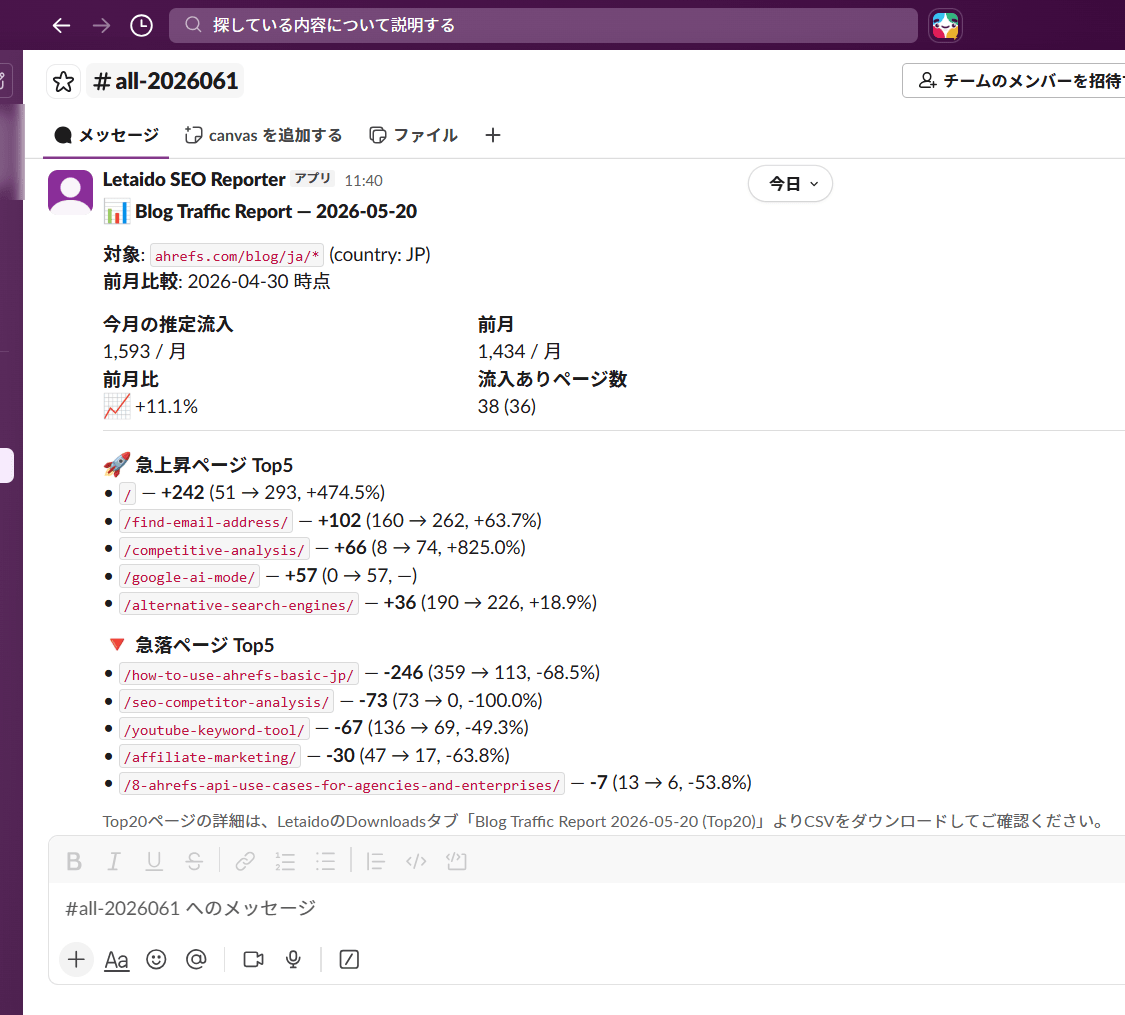Screen dimensions: 1125x1015
Task: Open the colorful assistant icon near search
Action: coord(945,26)
